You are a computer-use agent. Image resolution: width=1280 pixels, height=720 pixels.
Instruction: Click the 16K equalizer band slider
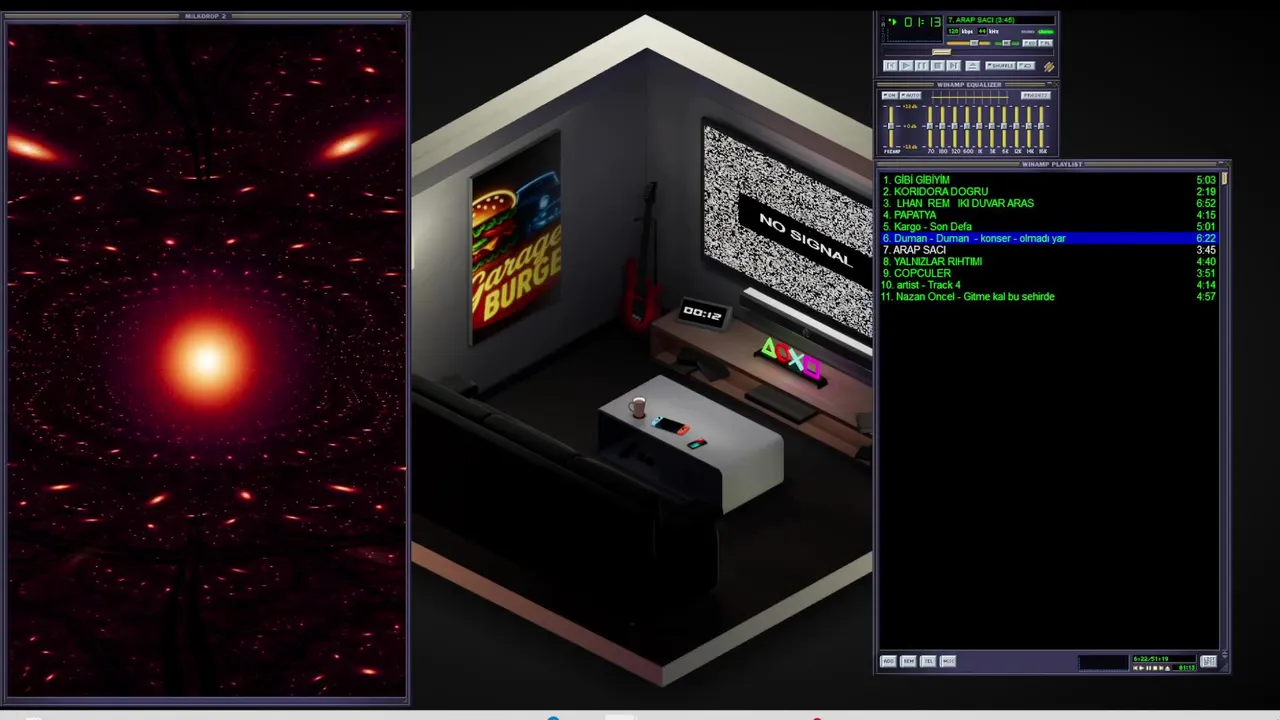(1041, 126)
